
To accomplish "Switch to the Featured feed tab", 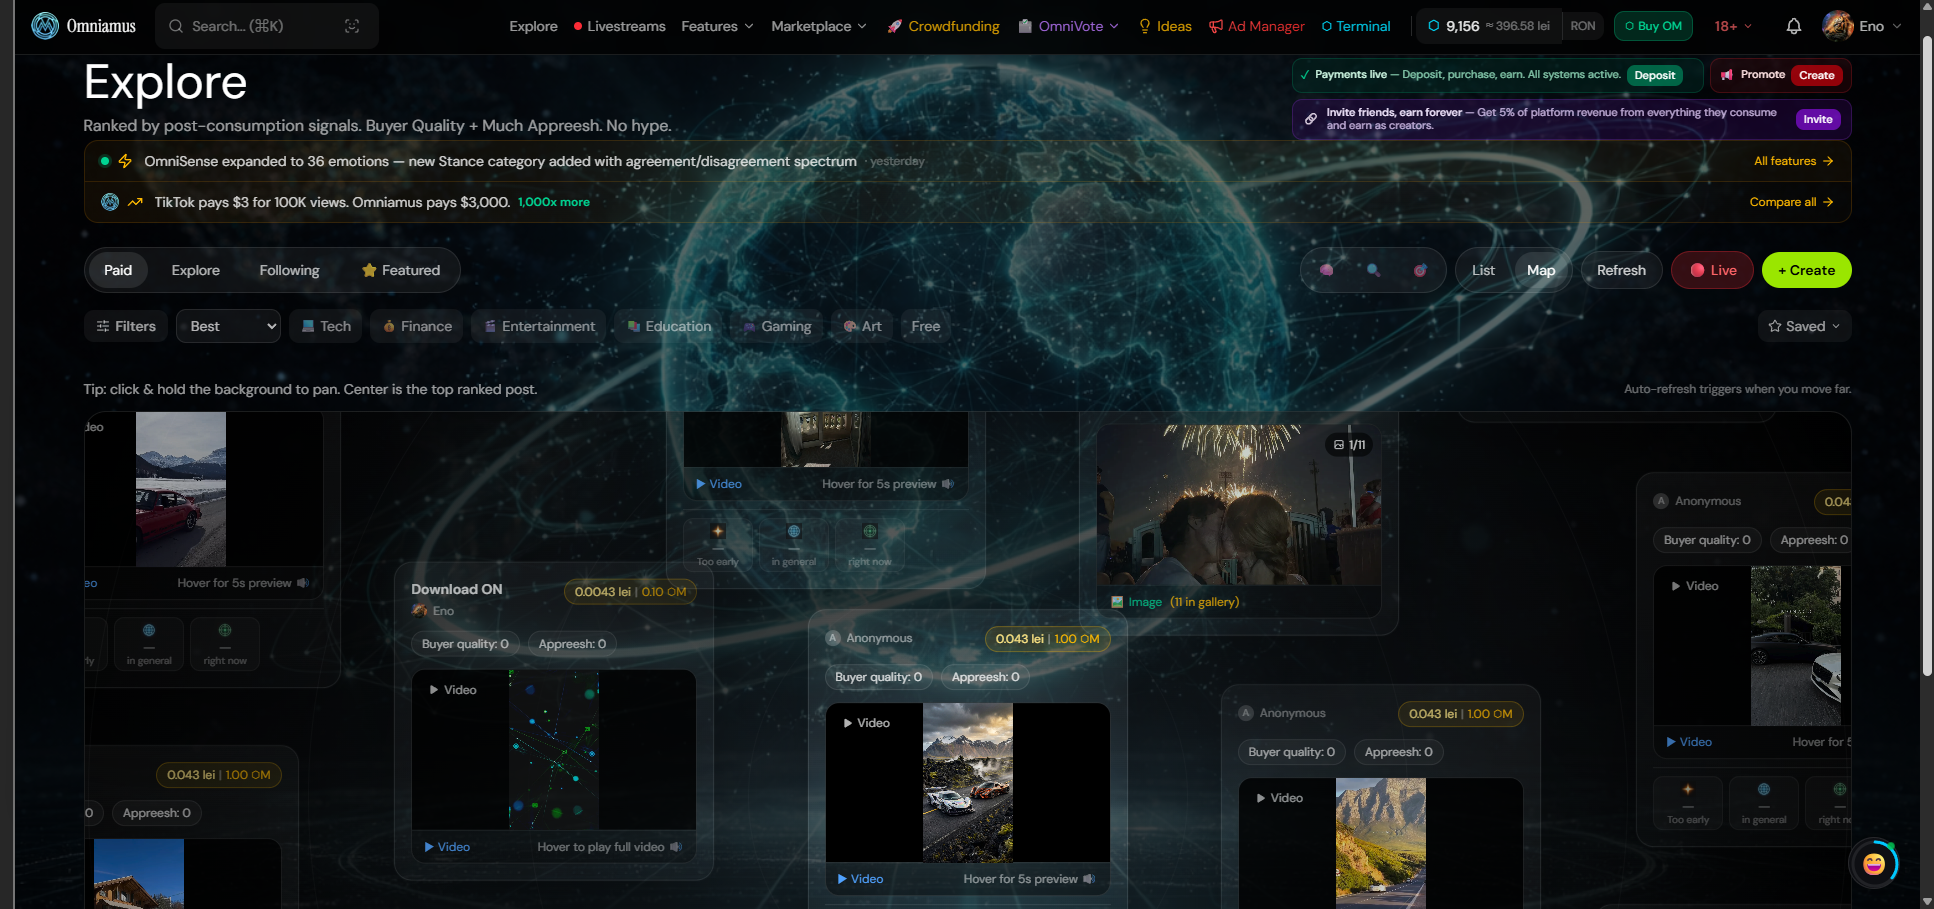I will coord(401,270).
